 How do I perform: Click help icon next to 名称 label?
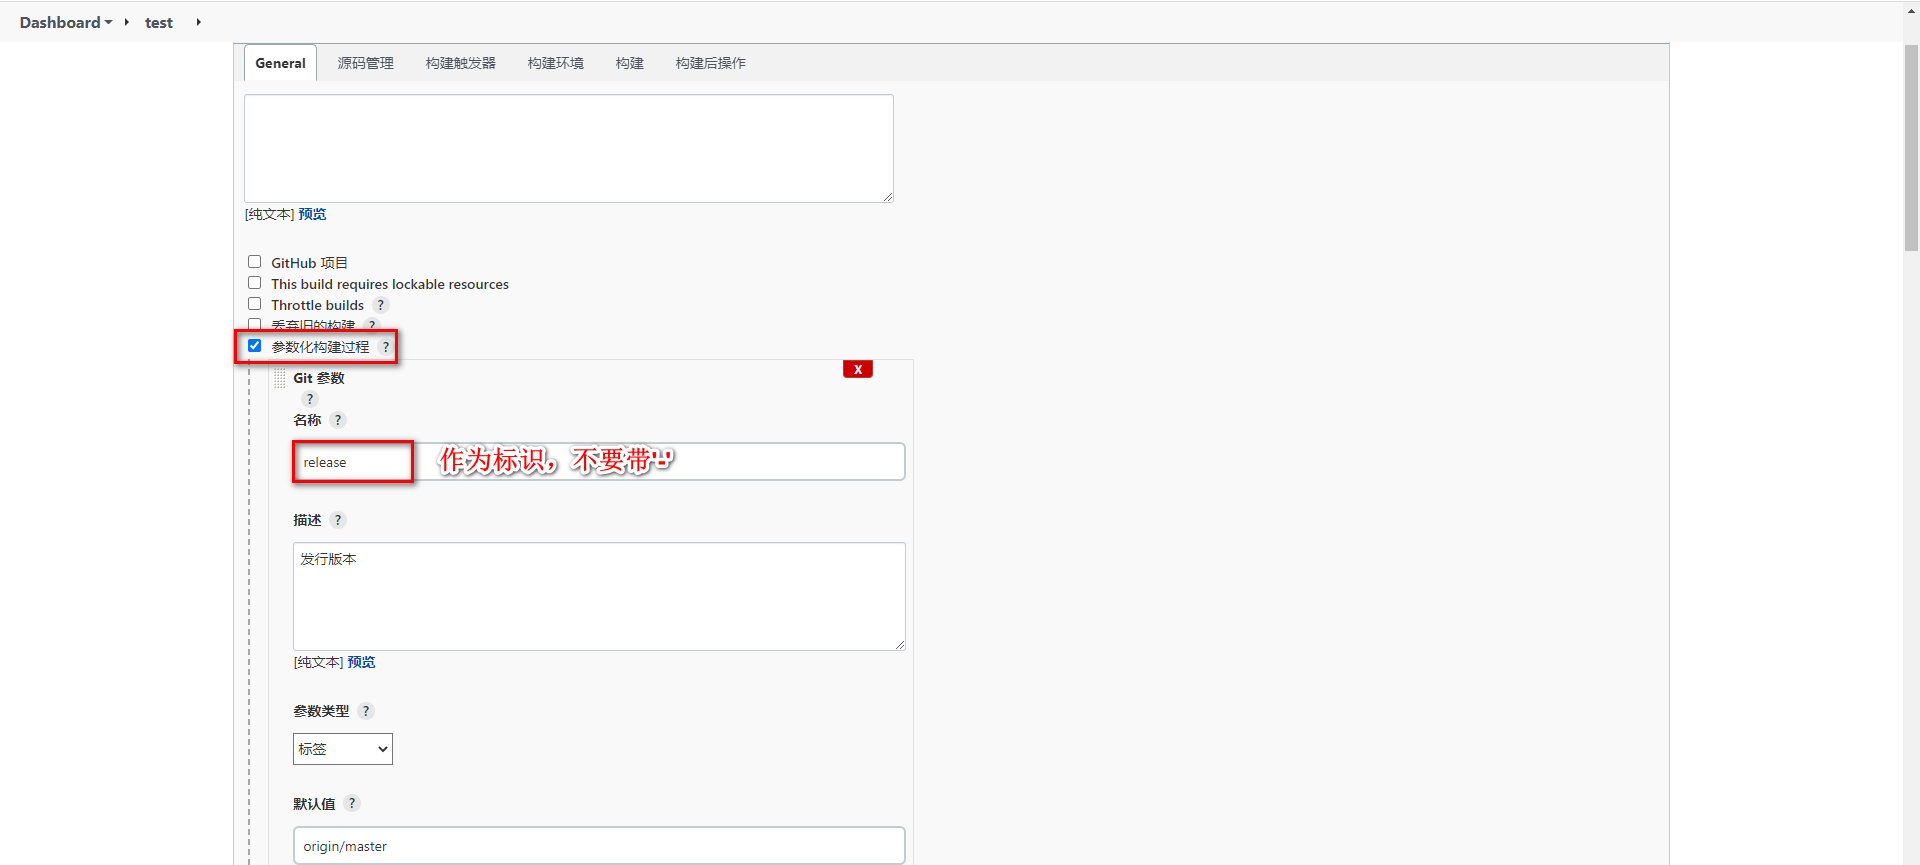point(338,420)
